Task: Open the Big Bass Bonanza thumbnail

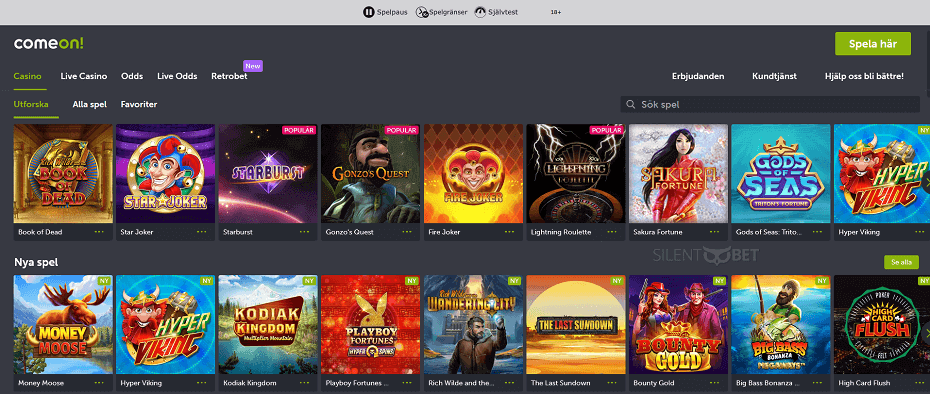Action: coord(781,324)
